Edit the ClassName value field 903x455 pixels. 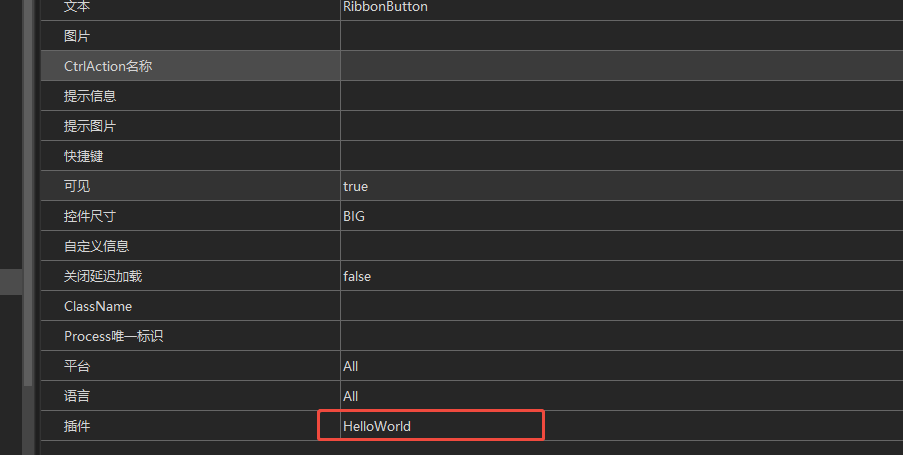[x=622, y=305]
